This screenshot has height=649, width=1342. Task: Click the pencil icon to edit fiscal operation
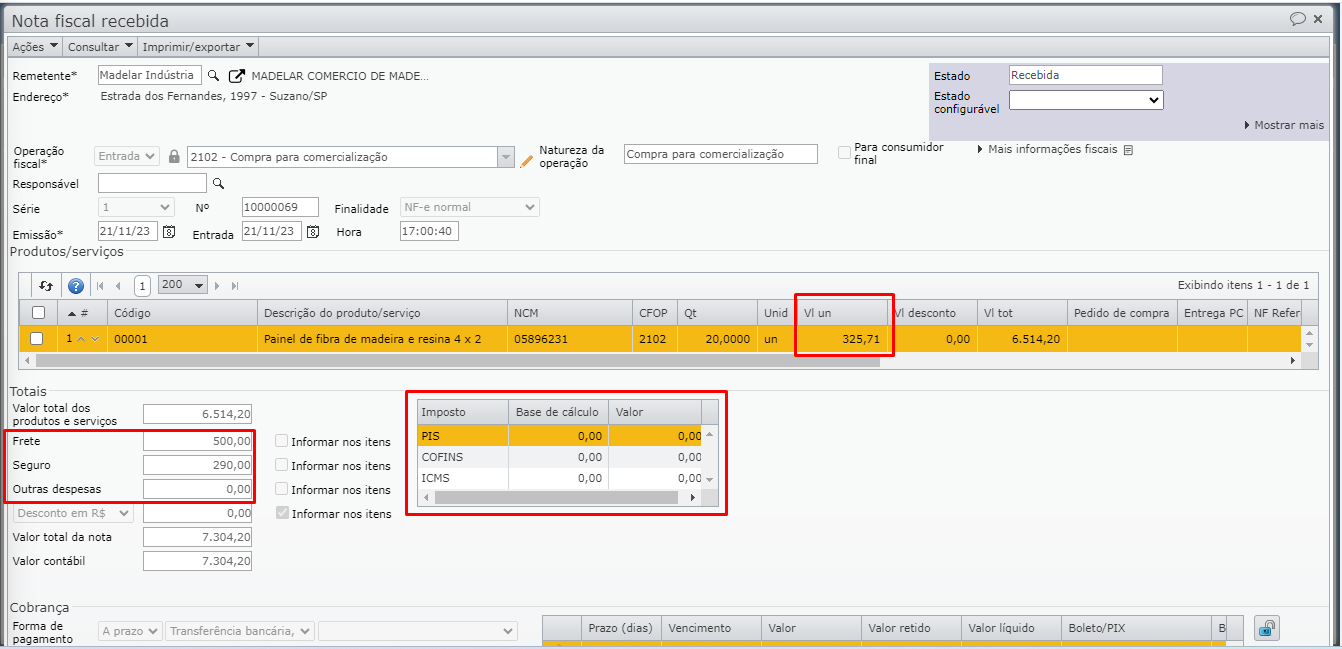click(x=527, y=159)
